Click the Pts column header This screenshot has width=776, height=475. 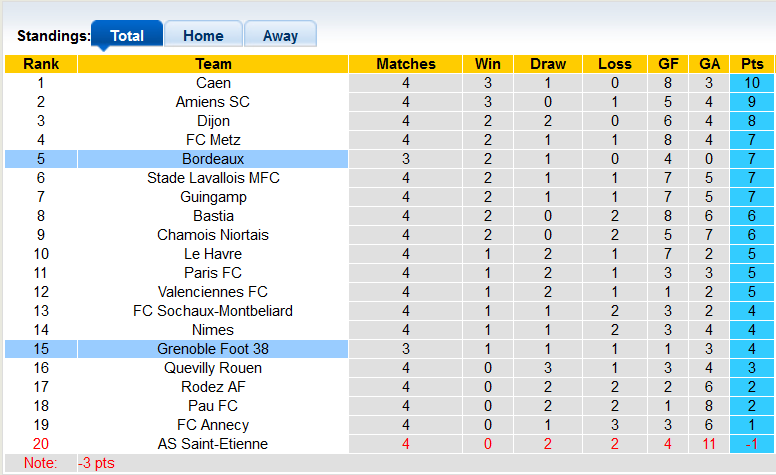(752, 64)
